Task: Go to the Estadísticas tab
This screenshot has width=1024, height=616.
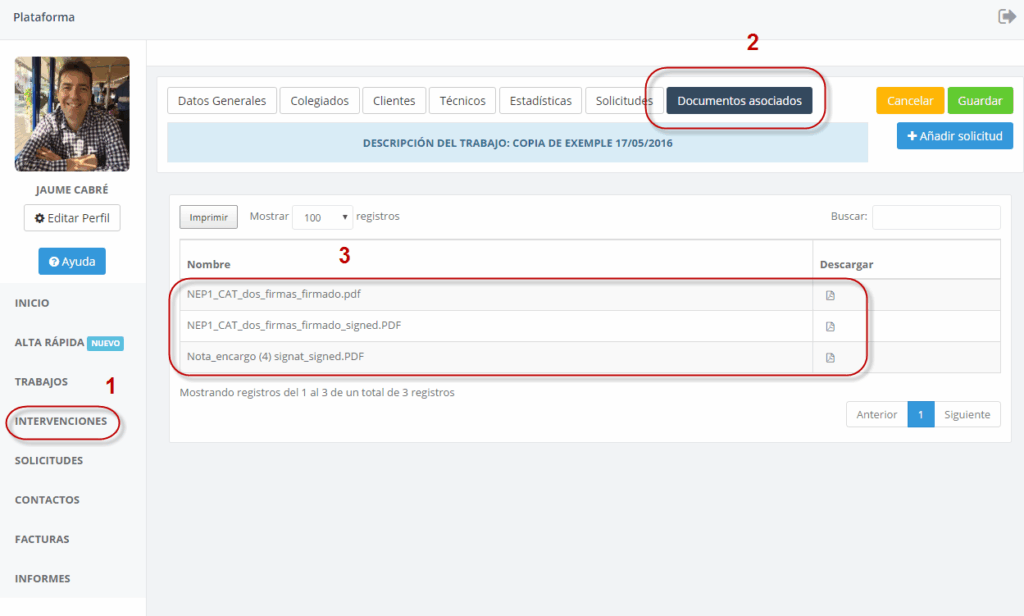Action: pyautogui.click(x=540, y=101)
